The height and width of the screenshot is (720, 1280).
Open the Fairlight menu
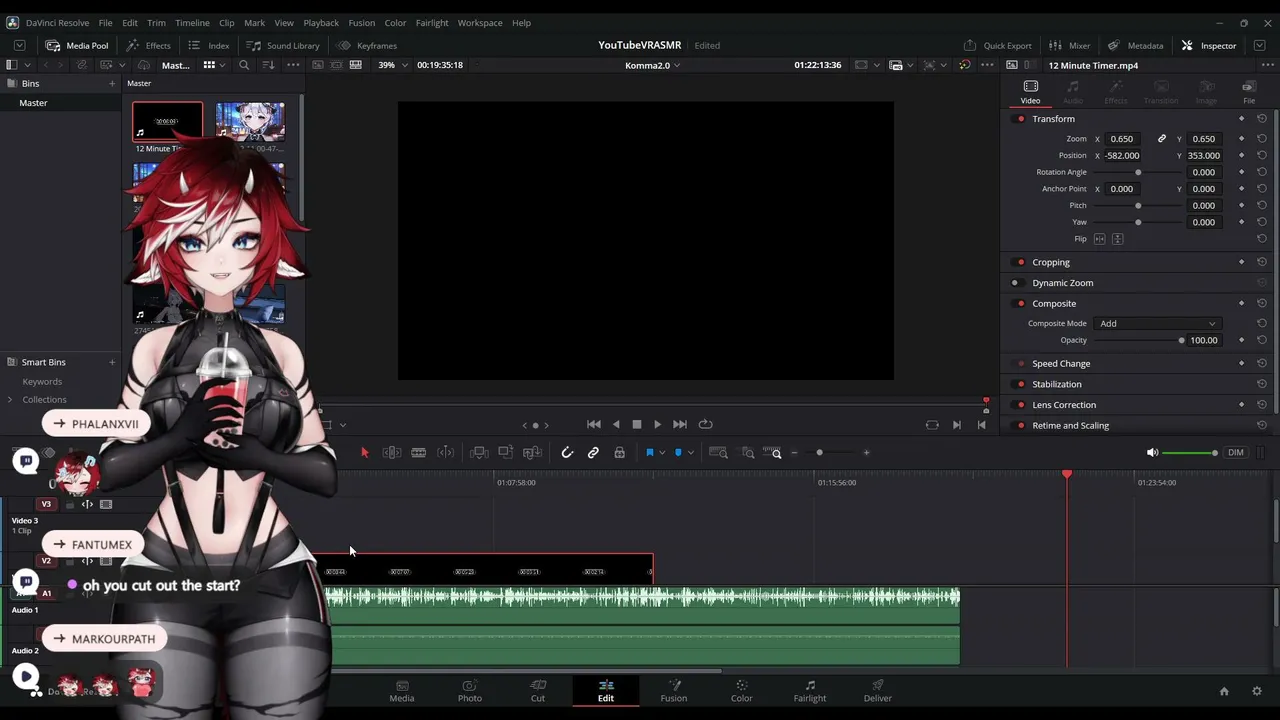tap(432, 23)
